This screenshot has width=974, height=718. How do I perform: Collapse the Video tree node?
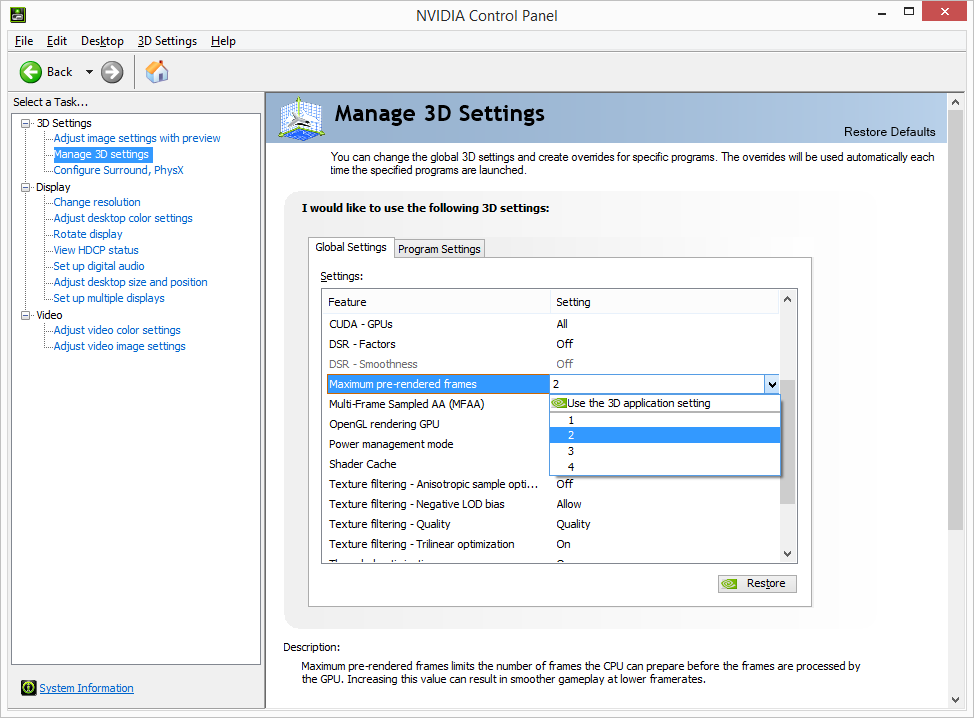click(x=26, y=315)
